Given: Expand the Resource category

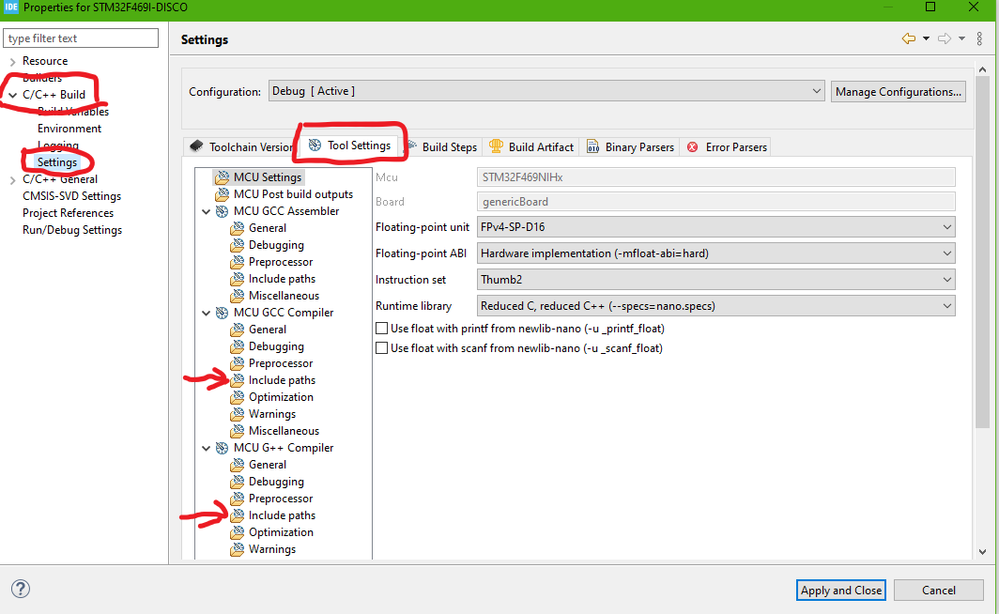Looking at the screenshot, I should pyautogui.click(x=13, y=62).
